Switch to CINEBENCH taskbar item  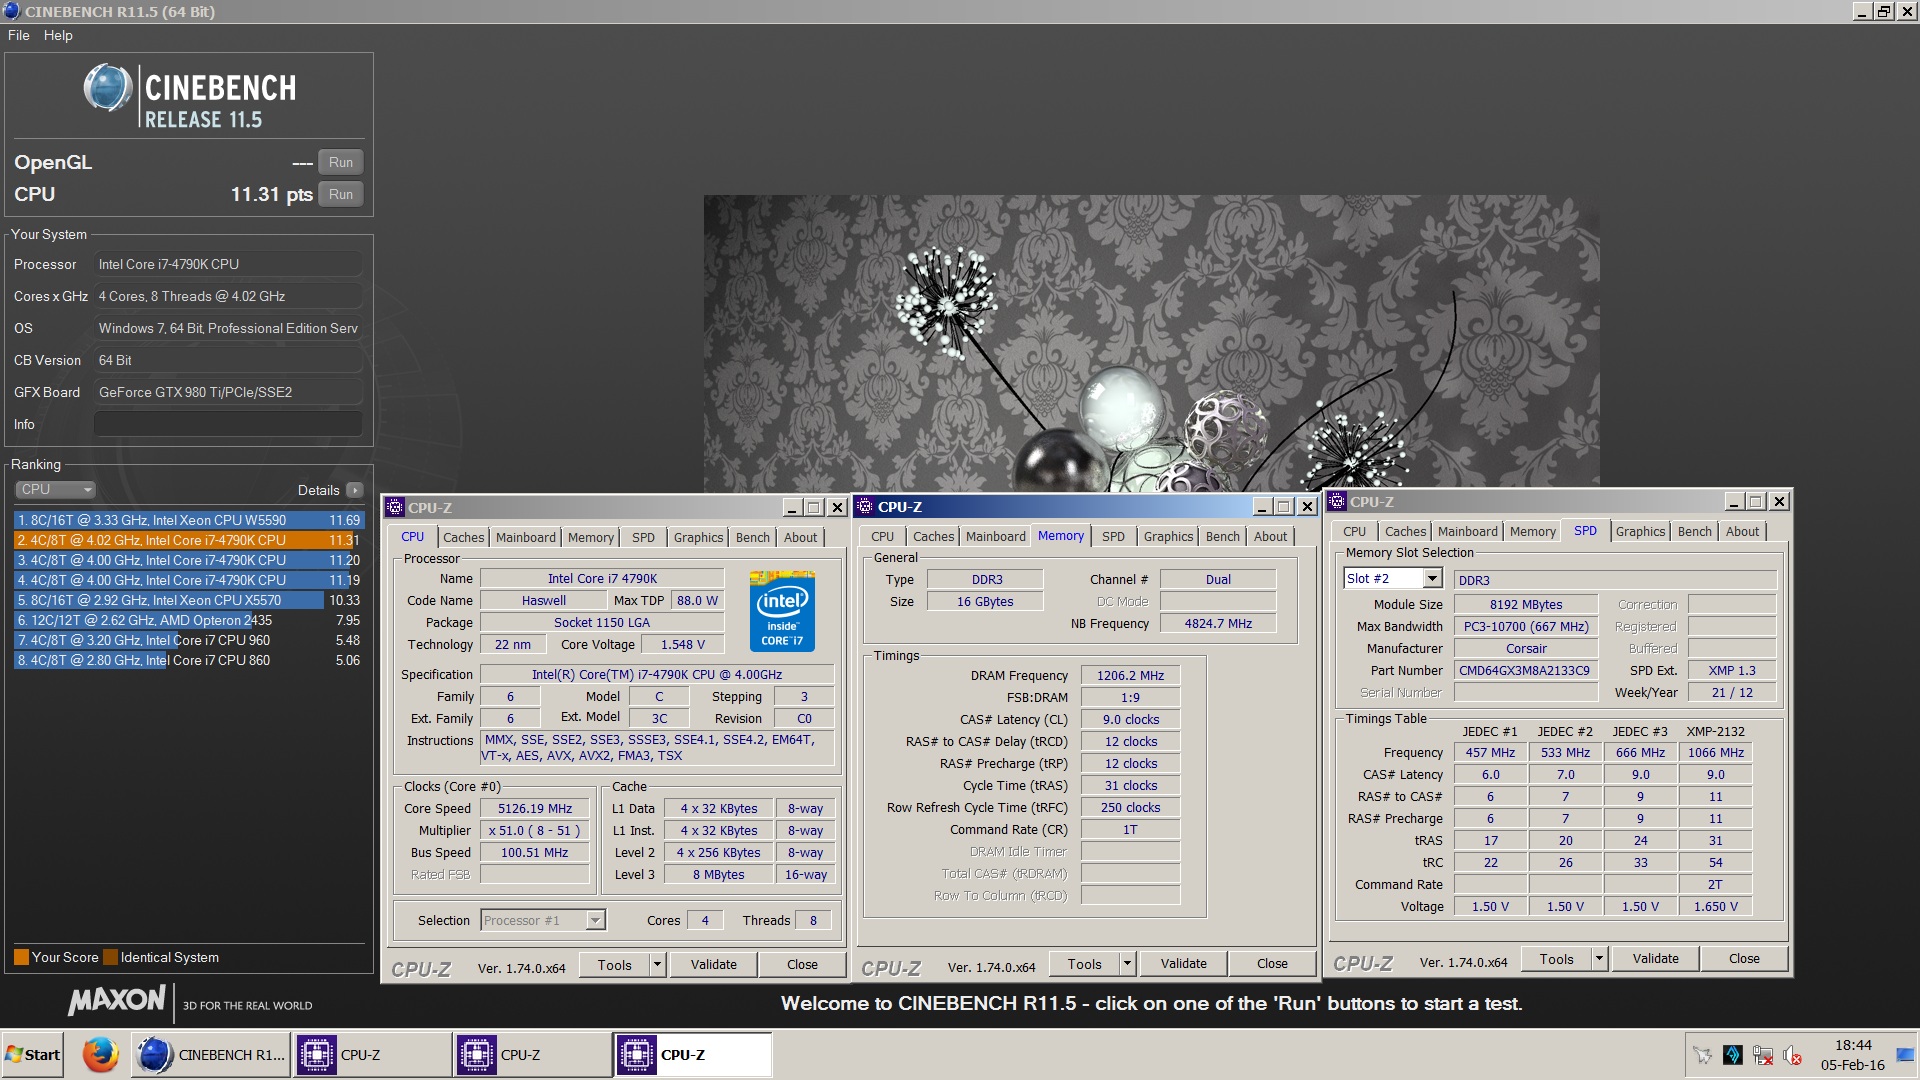211,1055
